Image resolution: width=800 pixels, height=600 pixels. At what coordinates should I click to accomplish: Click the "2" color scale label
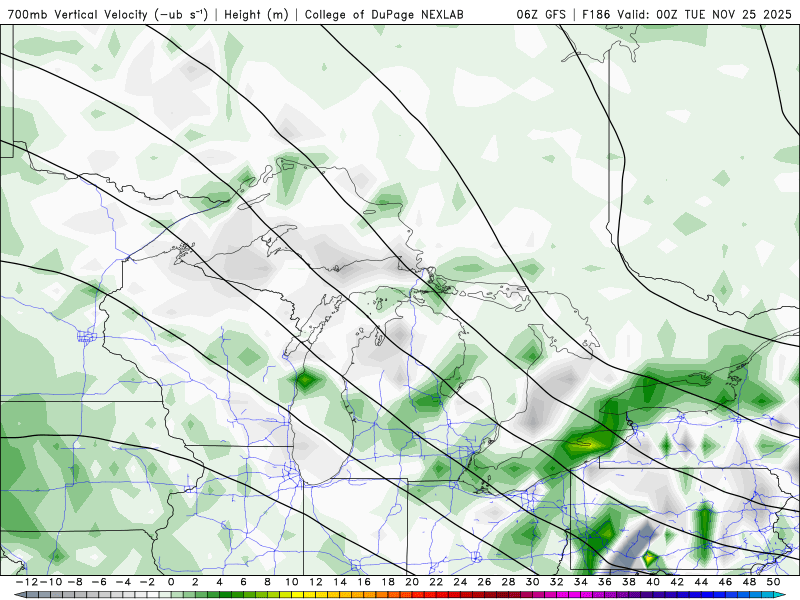pos(195,582)
